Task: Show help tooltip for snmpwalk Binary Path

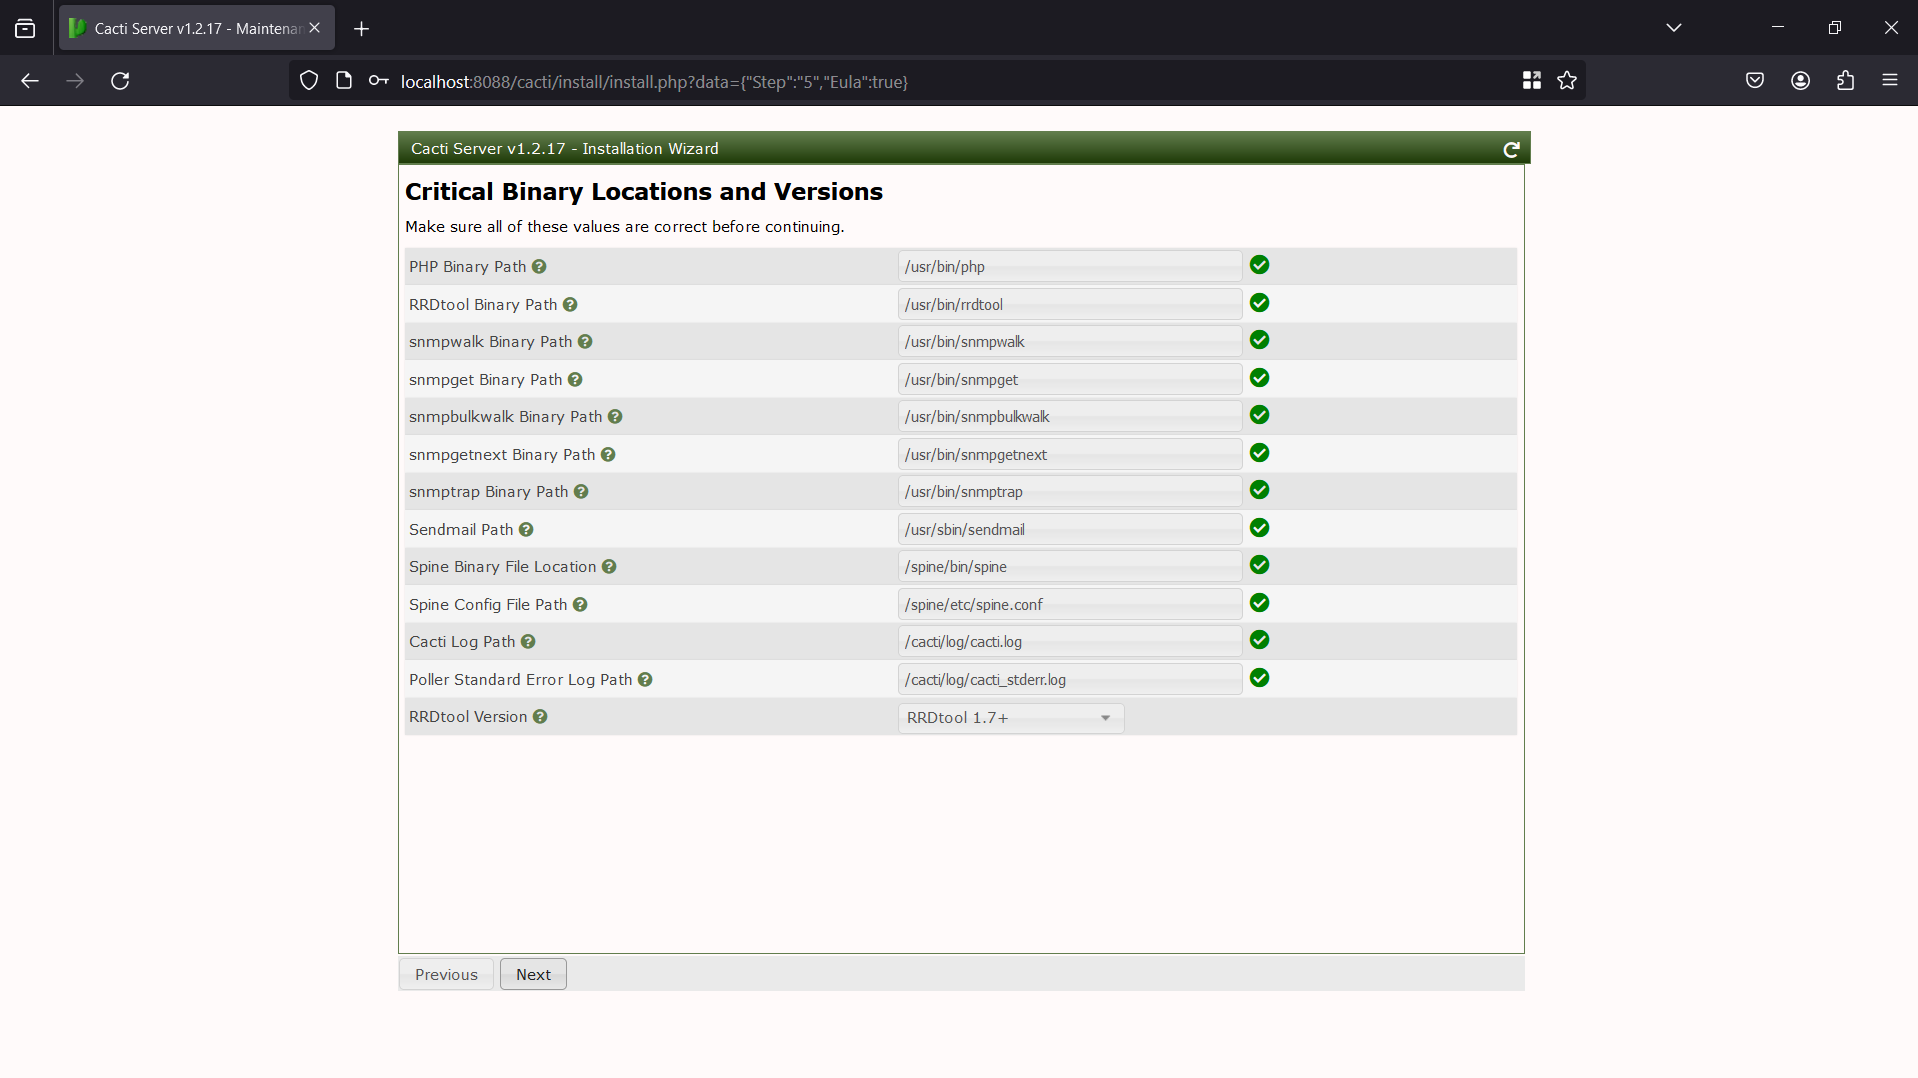Action: pos(585,342)
